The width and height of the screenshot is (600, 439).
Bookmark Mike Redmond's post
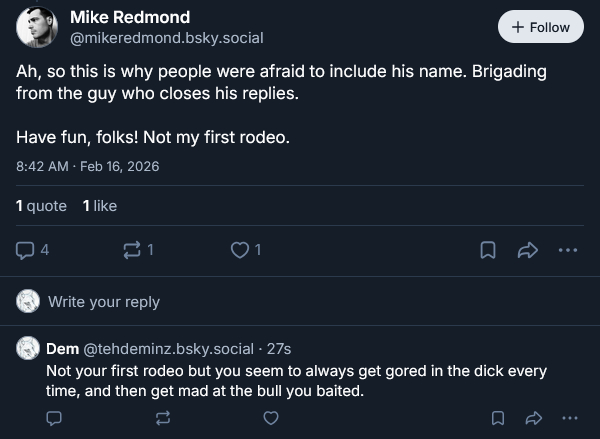coord(488,251)
